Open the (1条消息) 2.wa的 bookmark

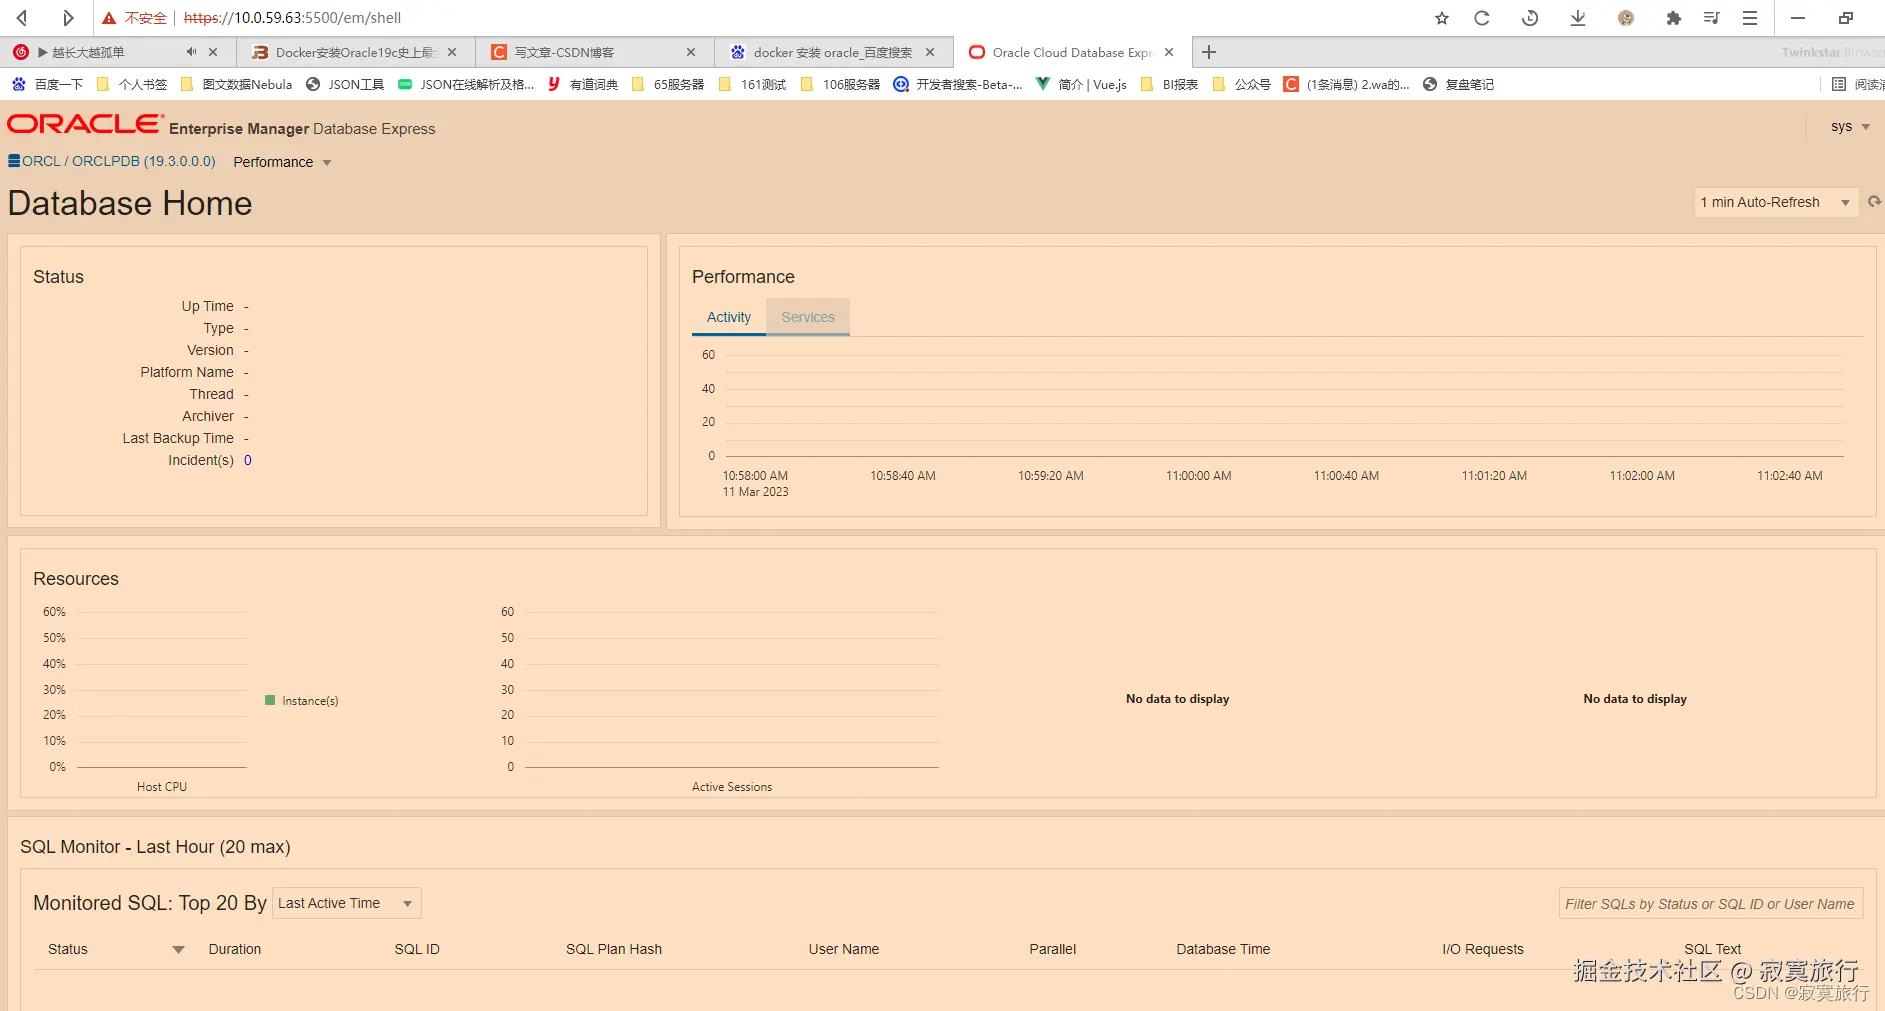(x=1347, y=84)
